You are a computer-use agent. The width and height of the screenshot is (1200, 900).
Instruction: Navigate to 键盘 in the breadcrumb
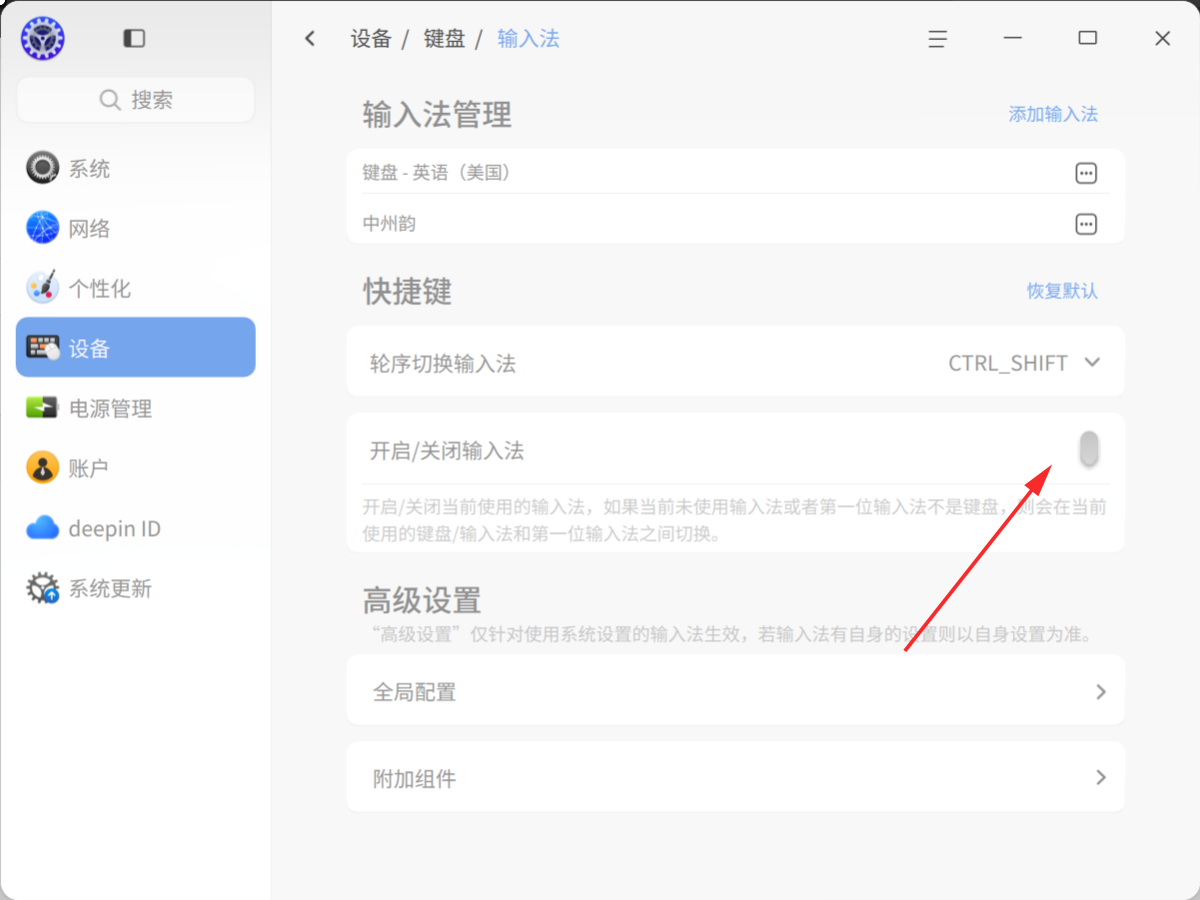444,39
